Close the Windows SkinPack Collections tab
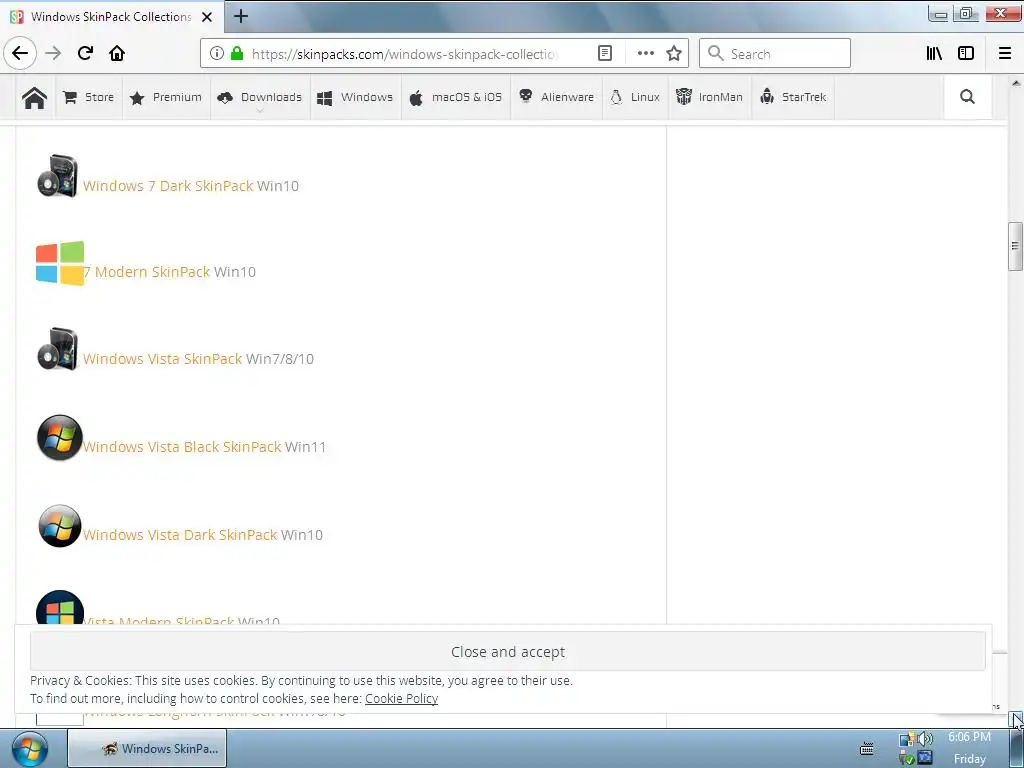This screenshot has width=1024, height=768. 207,17
